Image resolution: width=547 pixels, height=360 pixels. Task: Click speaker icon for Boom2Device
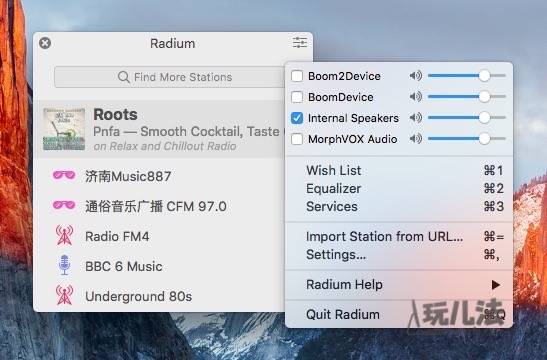coord(415,75)
